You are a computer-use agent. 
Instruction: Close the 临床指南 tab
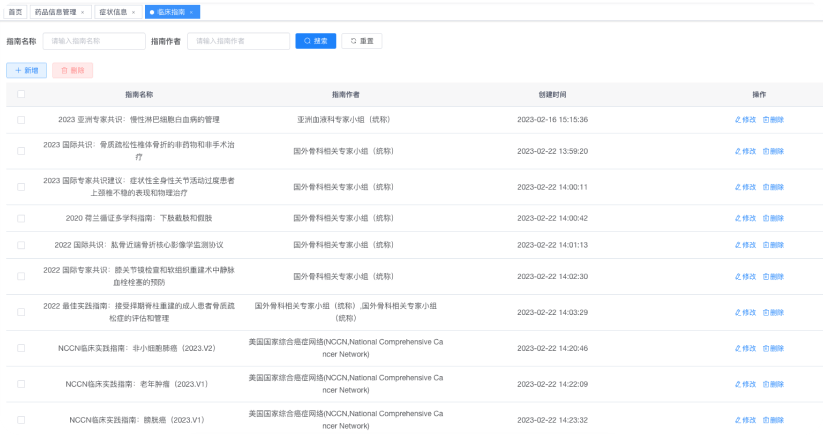point(191,12)
